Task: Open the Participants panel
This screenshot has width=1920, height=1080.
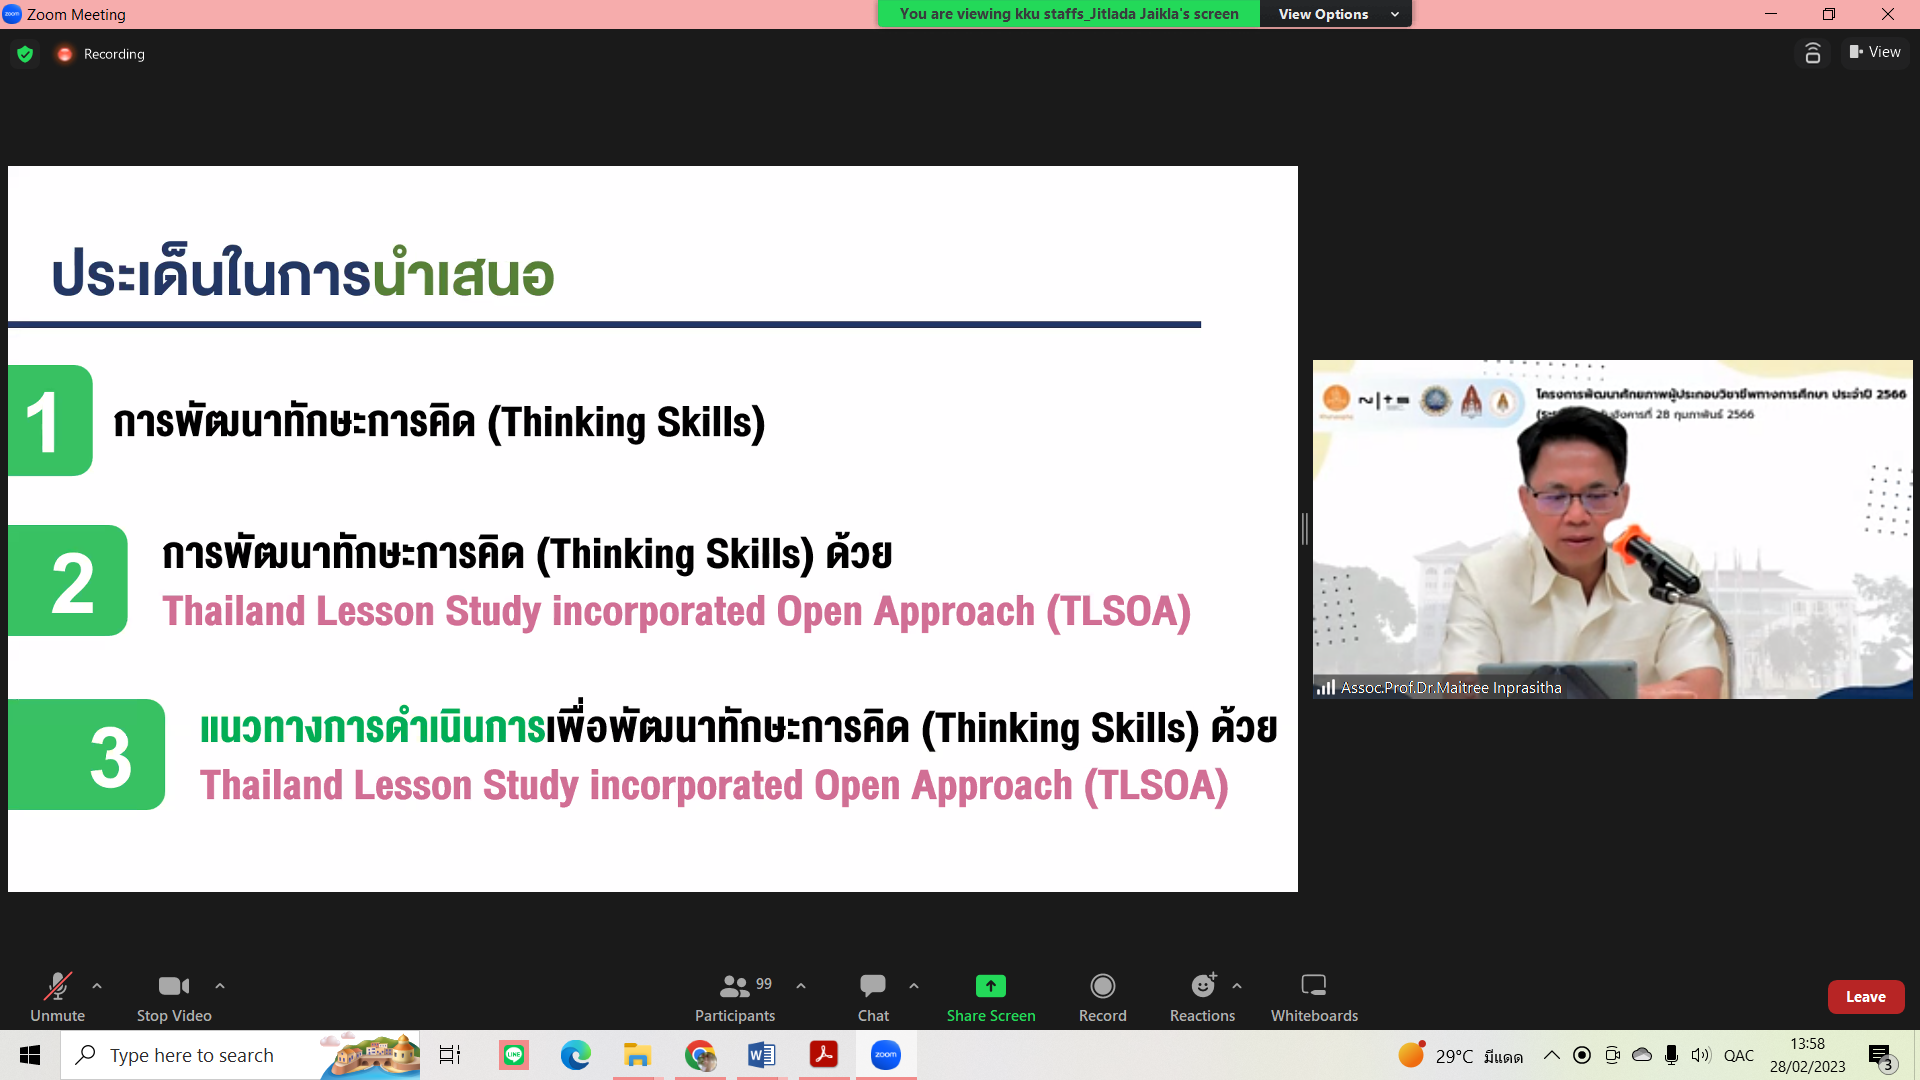Action: pyautogui.click(x=735, y=998)
